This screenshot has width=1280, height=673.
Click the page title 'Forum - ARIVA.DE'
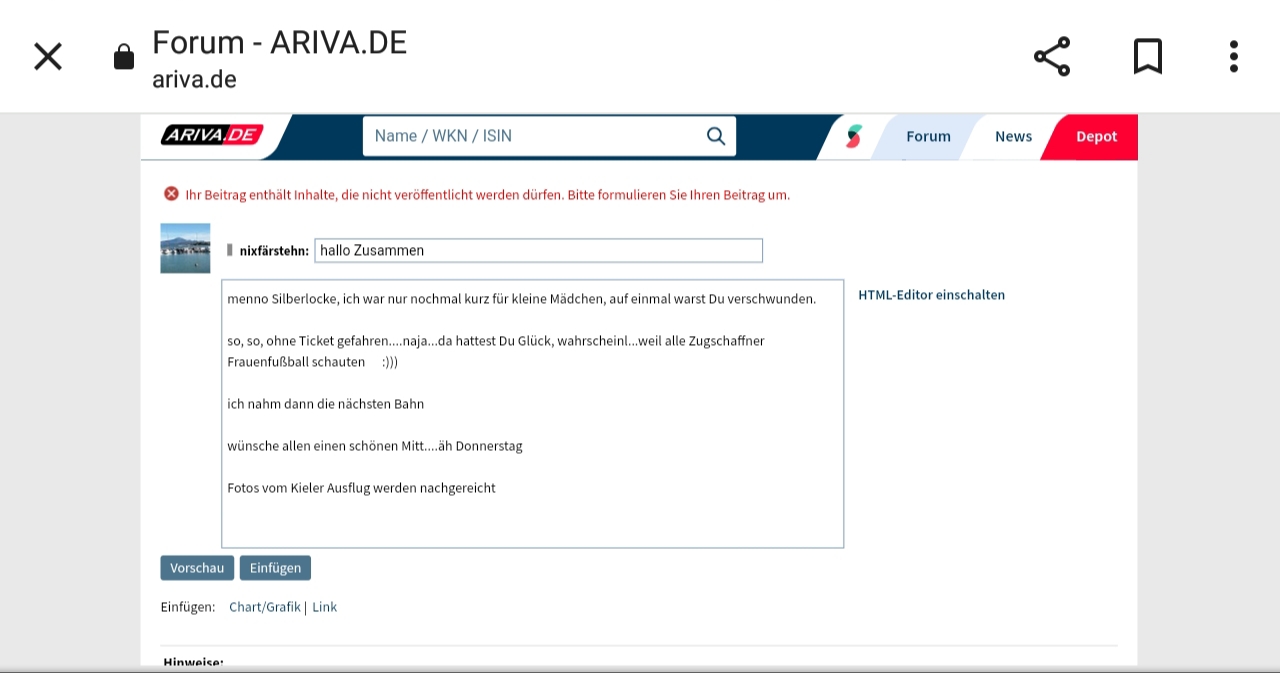279,42
